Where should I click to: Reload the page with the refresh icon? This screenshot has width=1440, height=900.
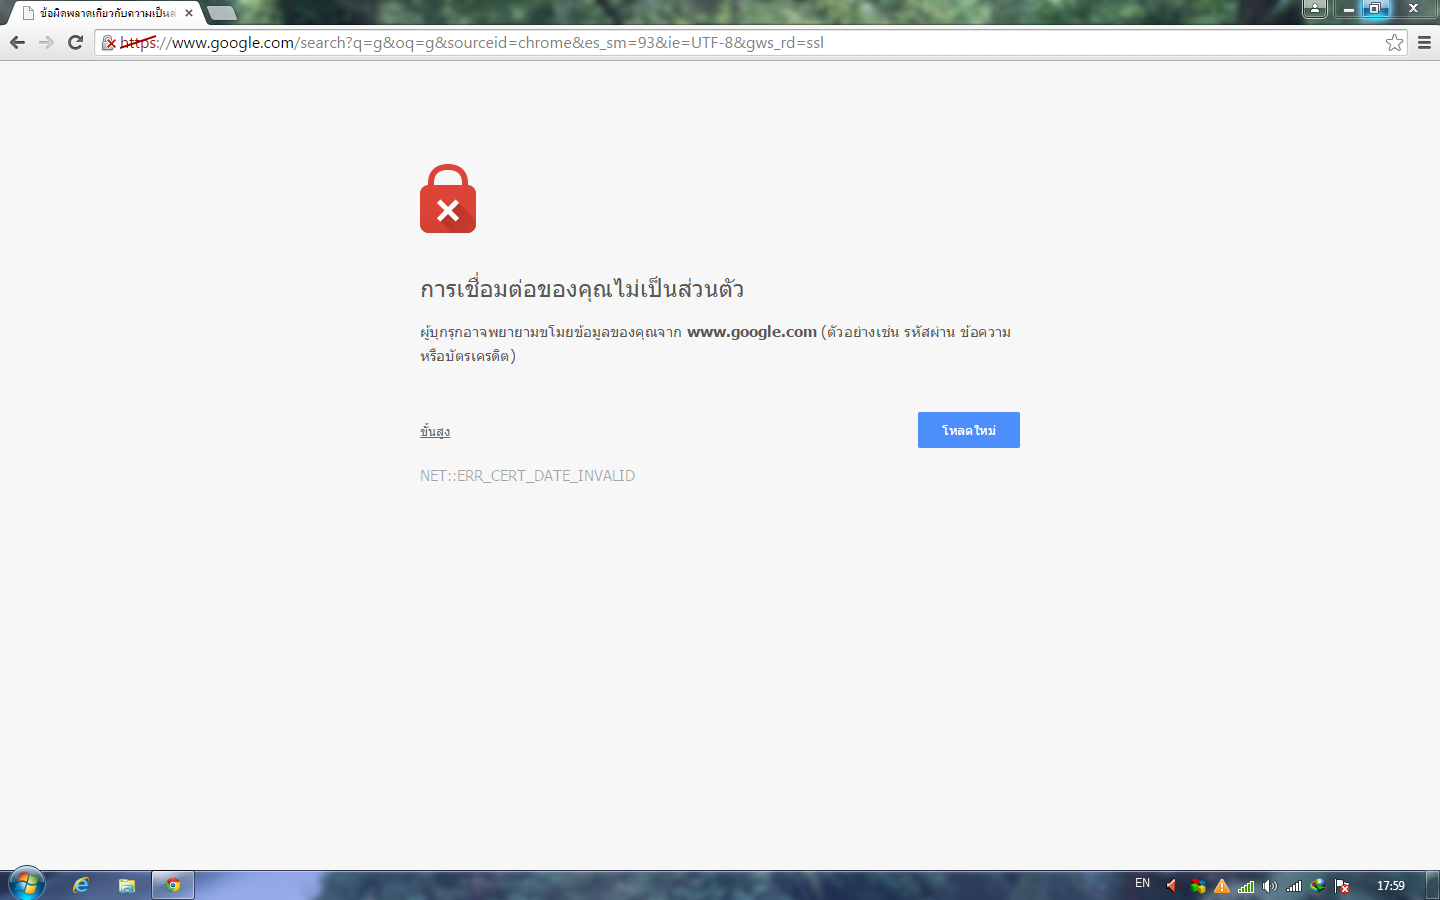(75, 42)
